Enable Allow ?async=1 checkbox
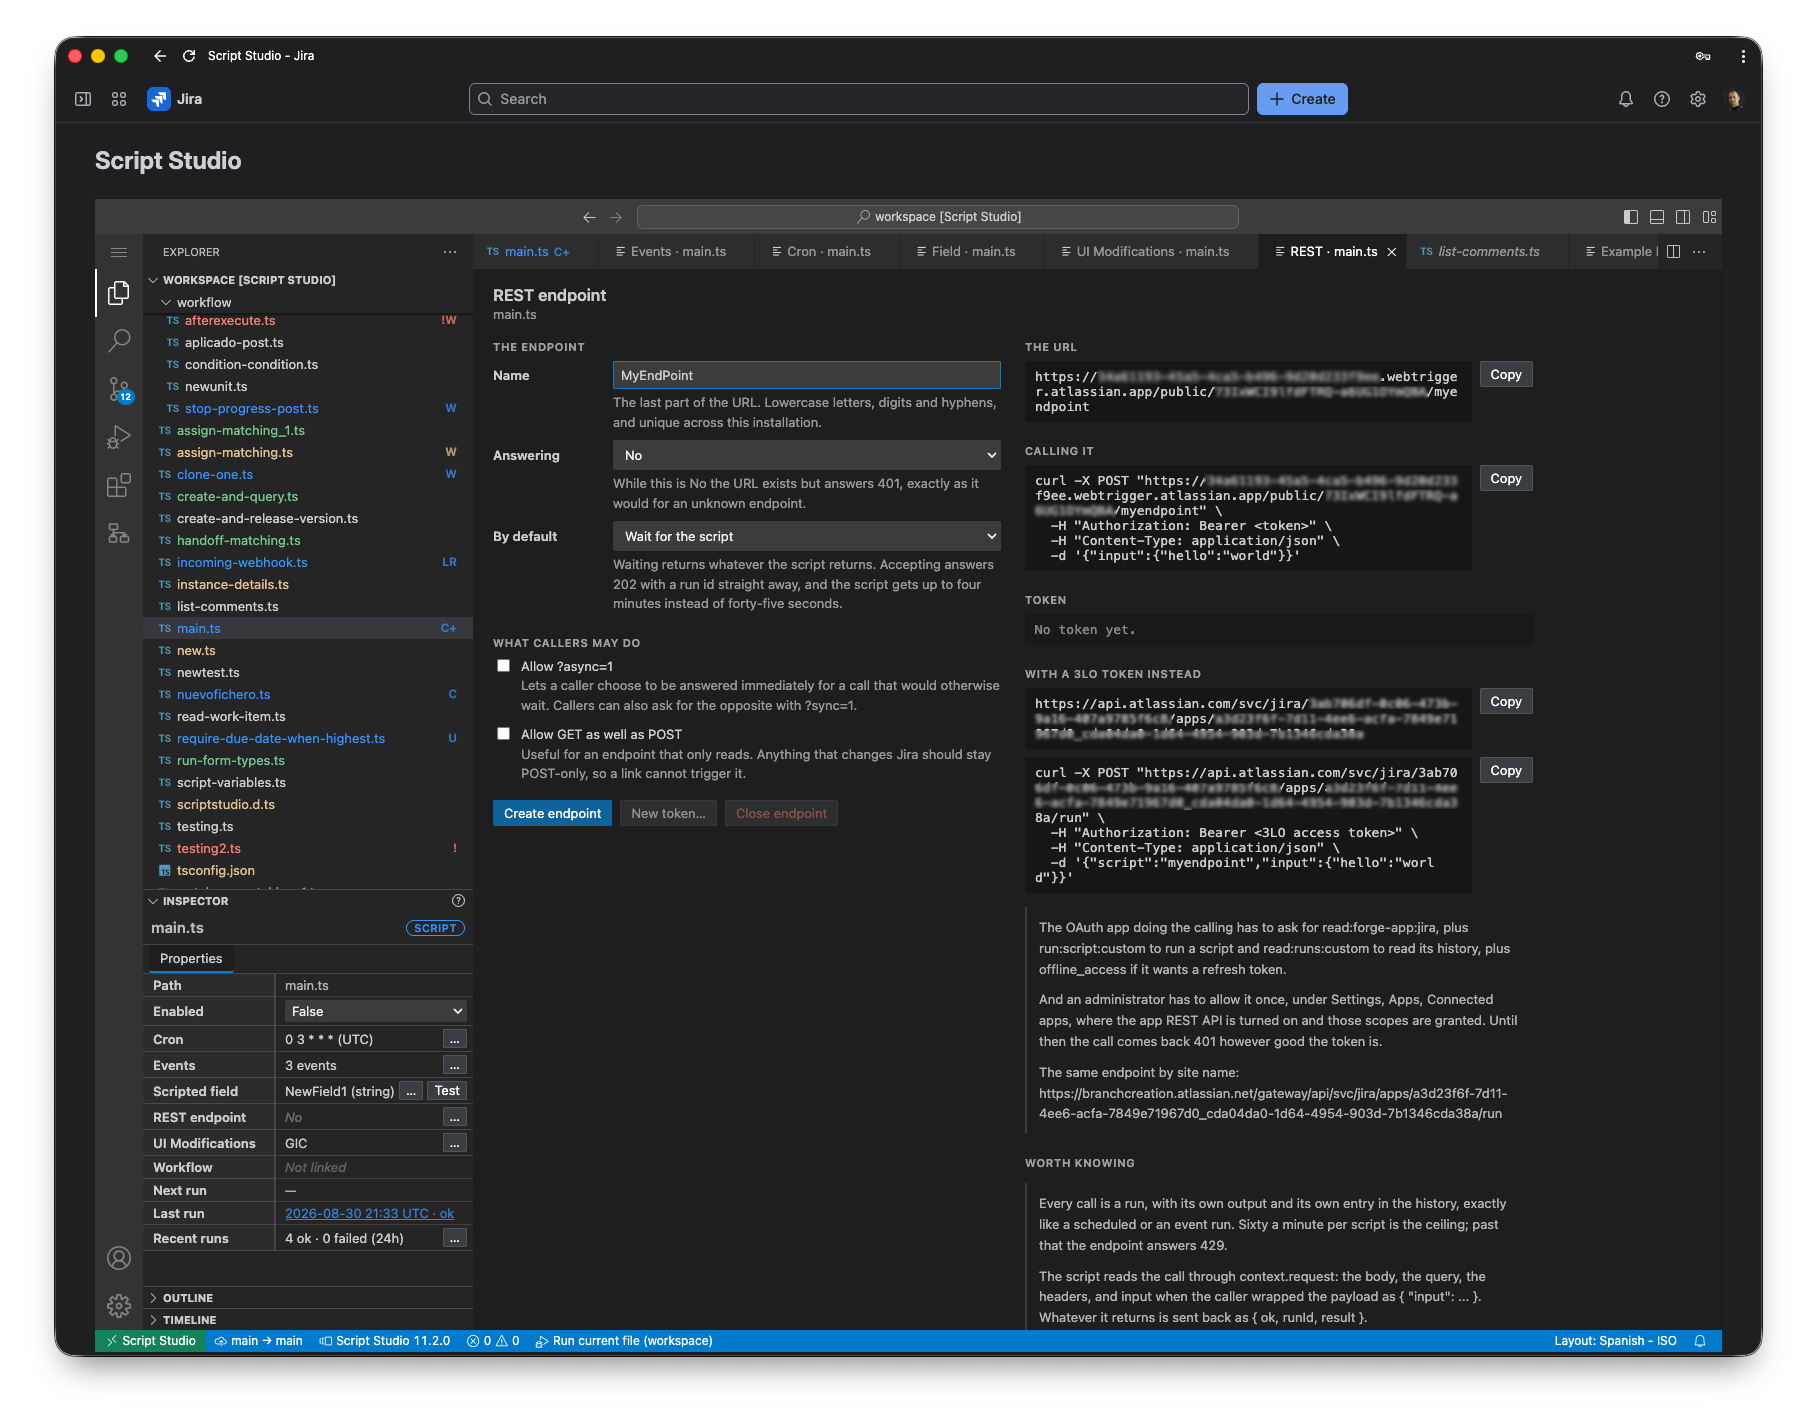 pos(504,666)
